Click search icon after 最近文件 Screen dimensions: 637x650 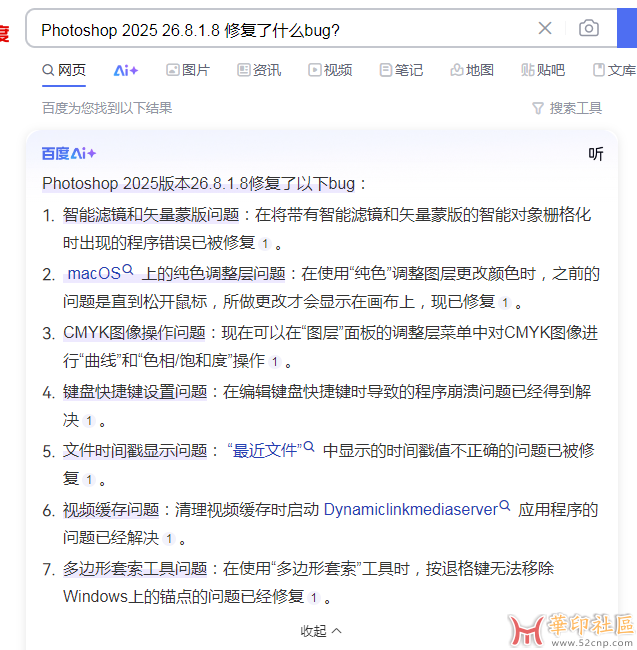(309, 448)
